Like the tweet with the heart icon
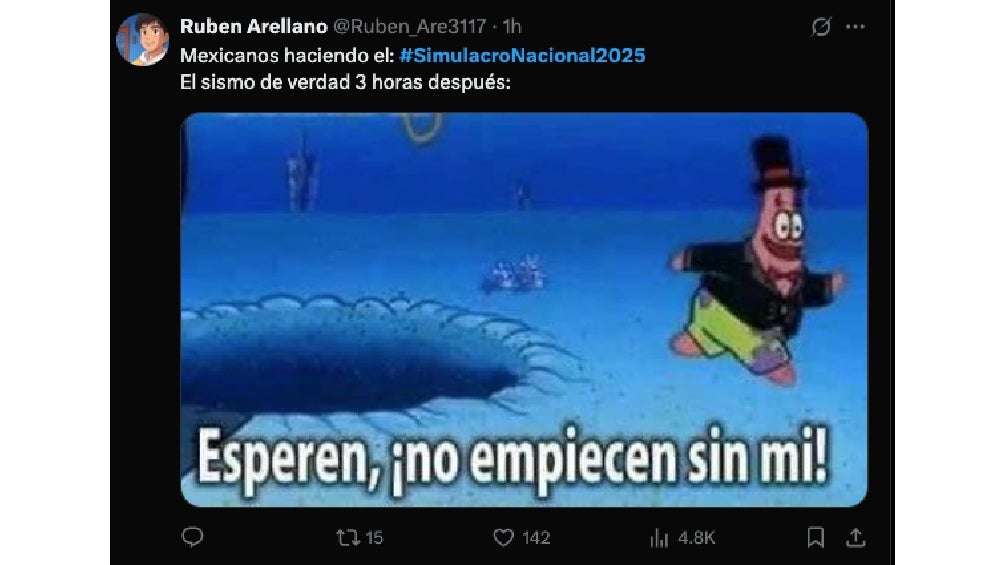 pyautogui.click(x=503, y=537)
